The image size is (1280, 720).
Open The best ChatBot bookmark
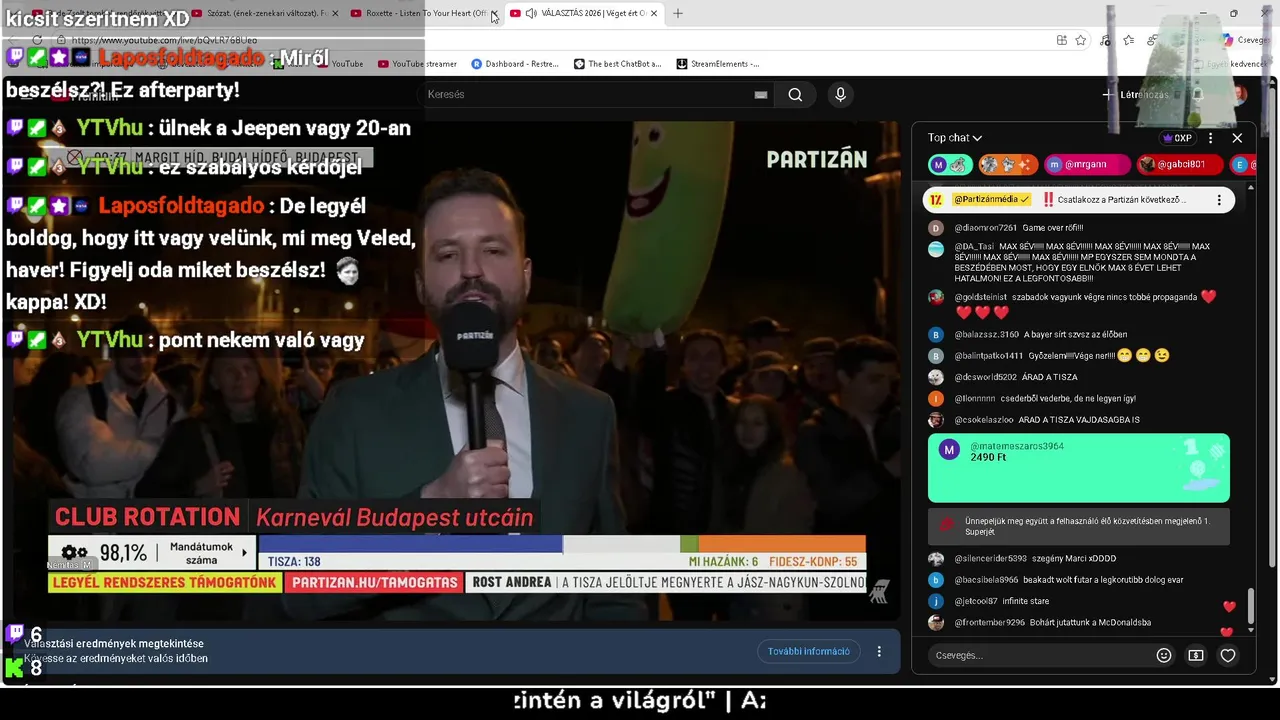coord(617,64)
